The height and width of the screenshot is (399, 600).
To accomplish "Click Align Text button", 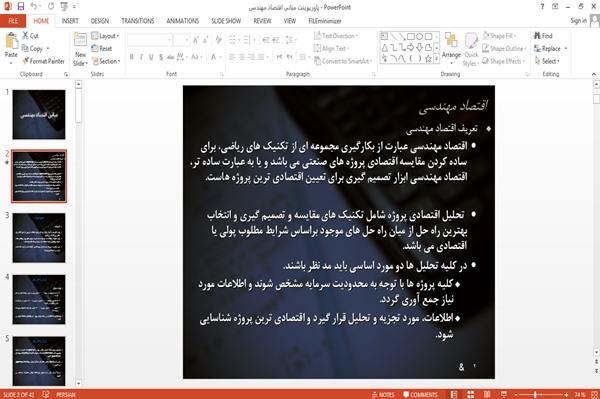I will [x=331, y=49].
